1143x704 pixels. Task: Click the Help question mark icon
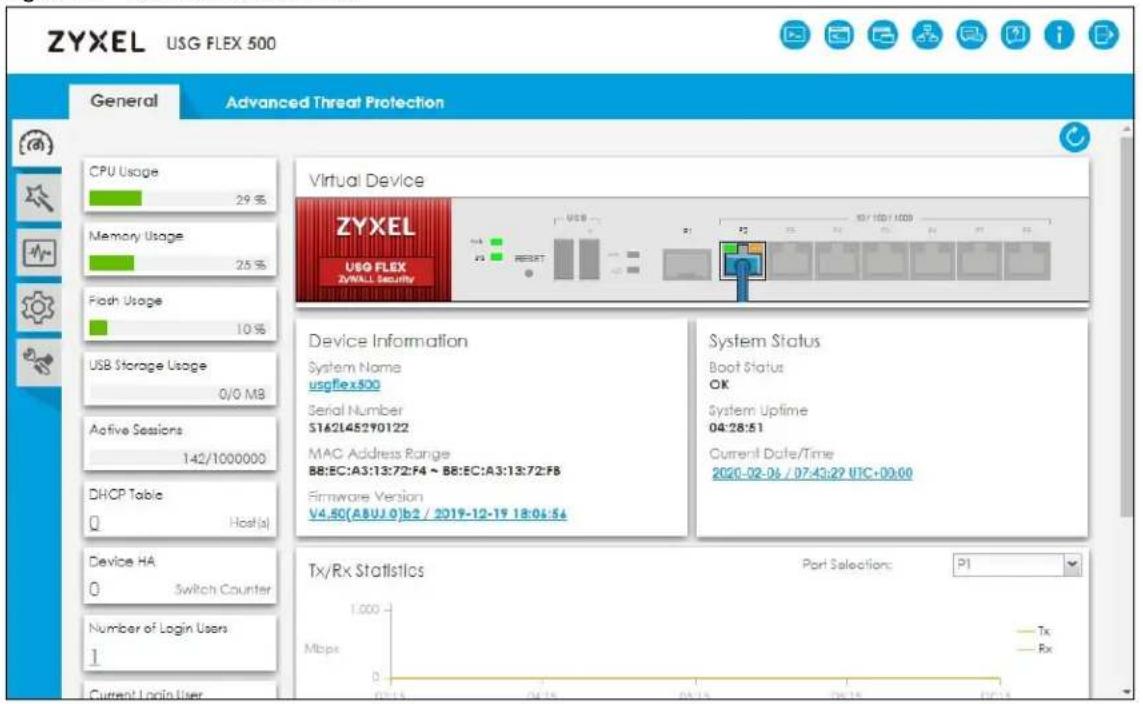click(x=1015, y=34)
